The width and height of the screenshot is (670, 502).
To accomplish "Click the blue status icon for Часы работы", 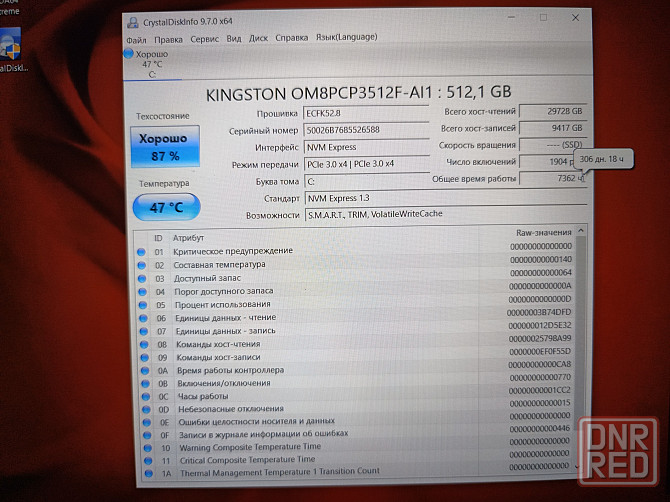I will [x=146, y=396].
